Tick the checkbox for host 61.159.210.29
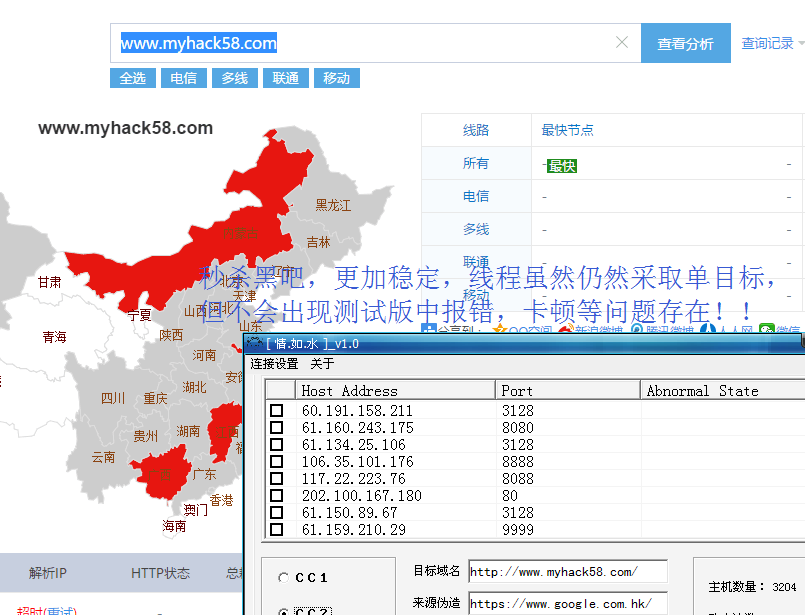Image resolution: width=805 pixels, height=615 pixels. click(276, 529)
